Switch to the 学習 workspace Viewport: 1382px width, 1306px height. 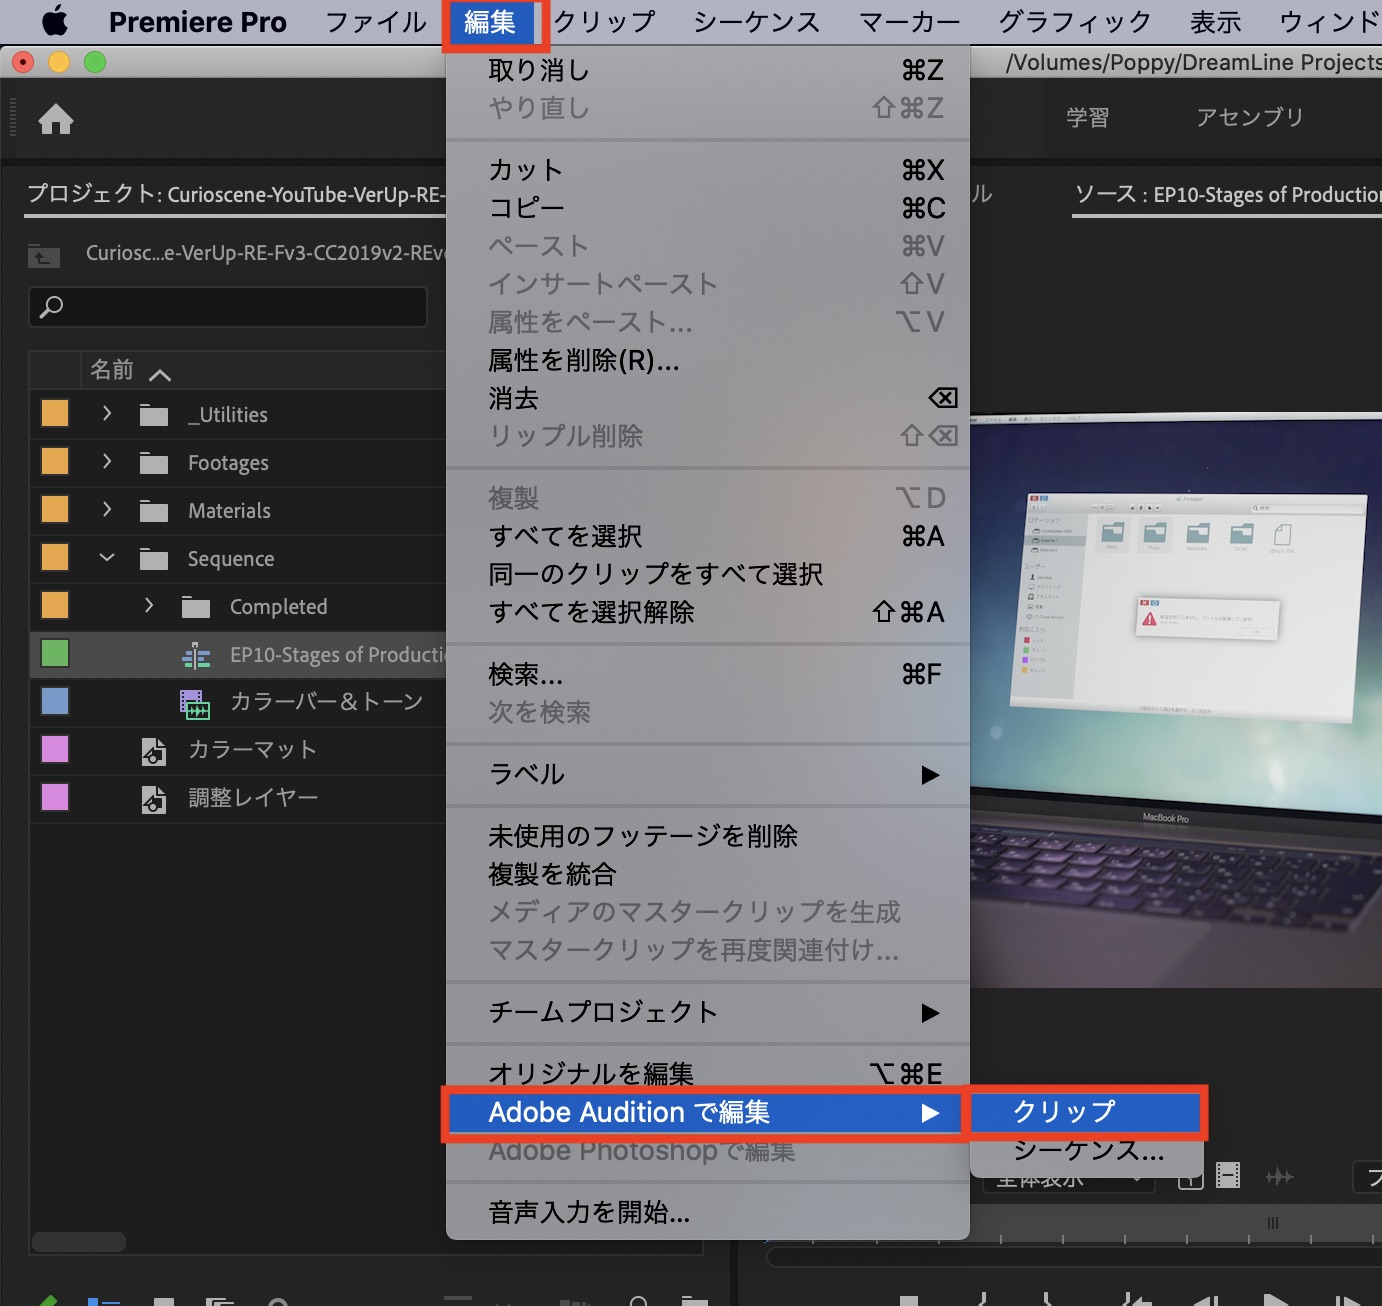(1087, 117)
